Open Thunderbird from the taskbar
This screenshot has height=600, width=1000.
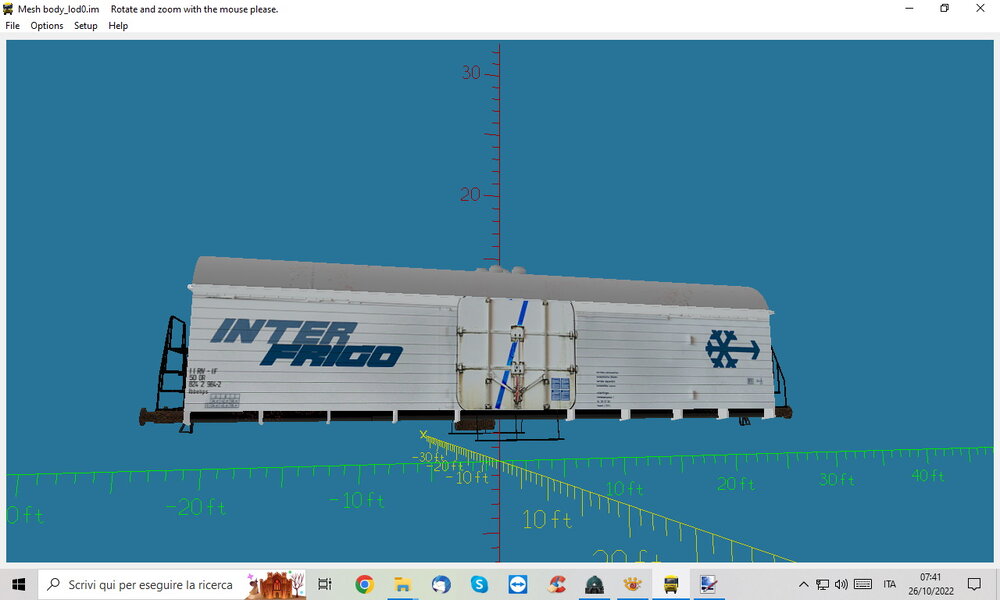tap(441, 584)
